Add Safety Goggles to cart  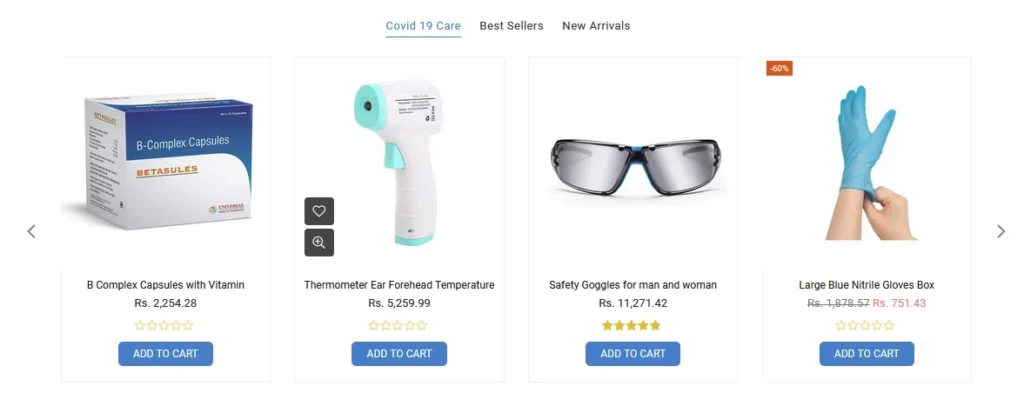click(x=632, y=353)
